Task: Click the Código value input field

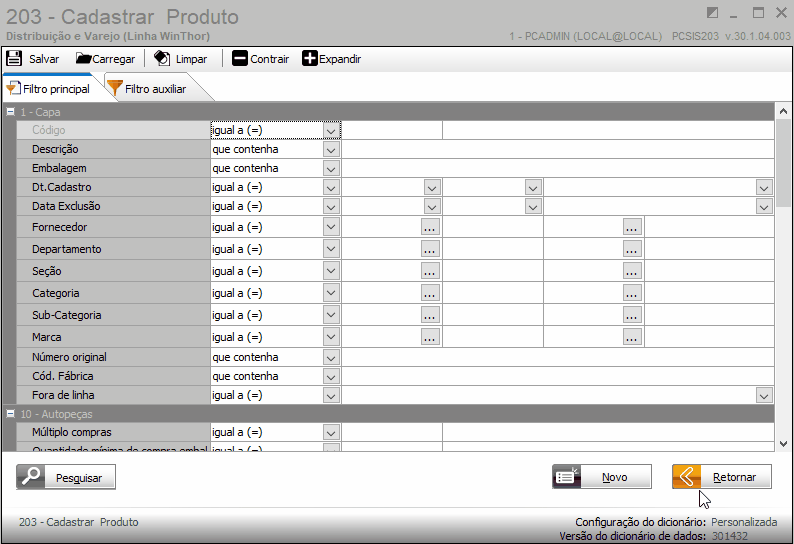Action: tap(392, 130)
